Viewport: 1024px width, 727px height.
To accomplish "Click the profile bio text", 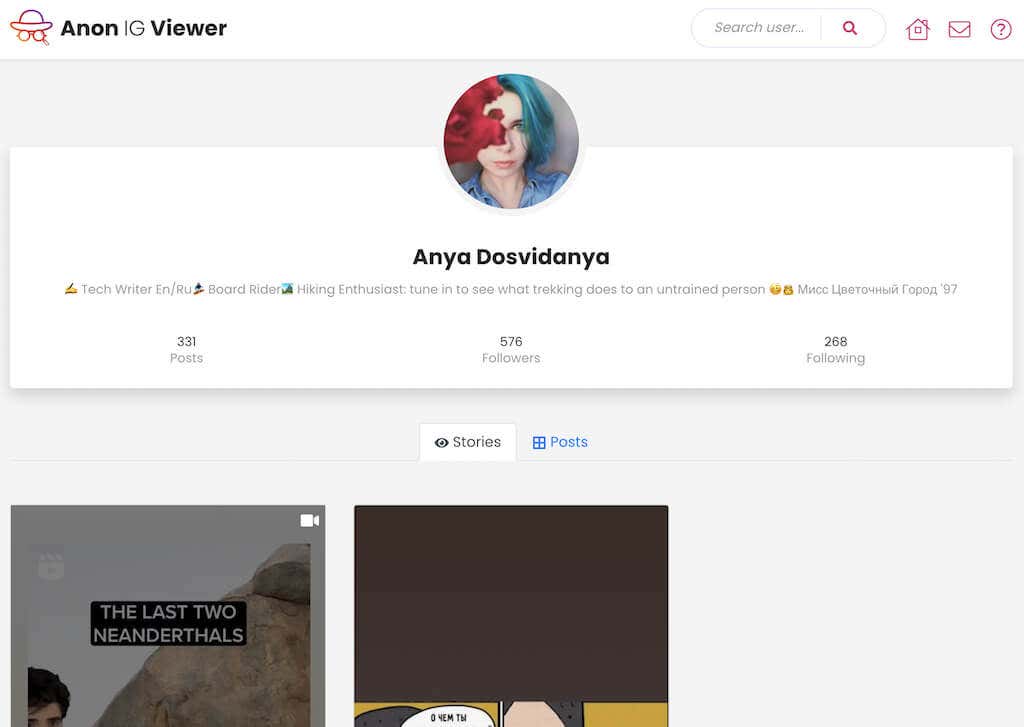I will click(511, 289).
